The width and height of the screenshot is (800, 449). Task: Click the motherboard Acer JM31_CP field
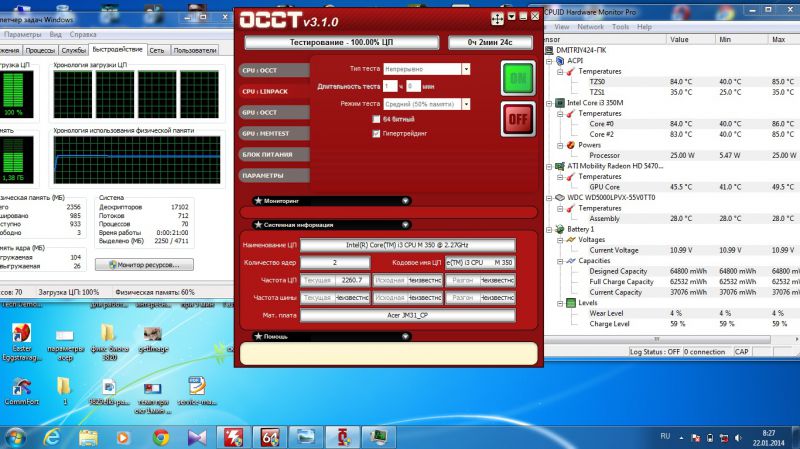click(x=407, y=315)
